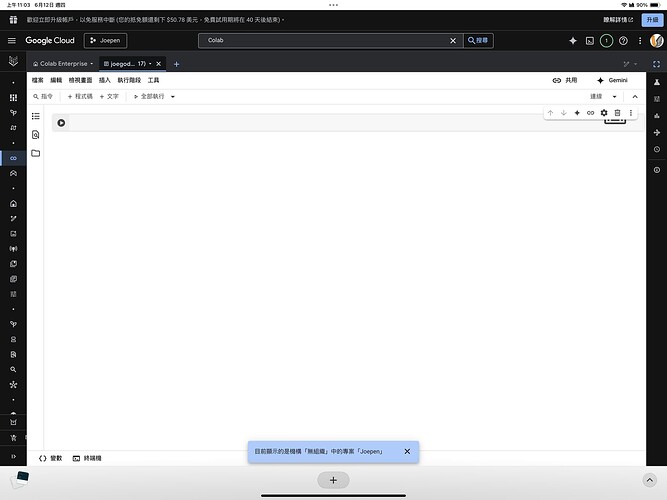The width and height of the screenshot is (667, 500).
Task: Expand the 連線 connection options arrow
Action: click(614, 97)
